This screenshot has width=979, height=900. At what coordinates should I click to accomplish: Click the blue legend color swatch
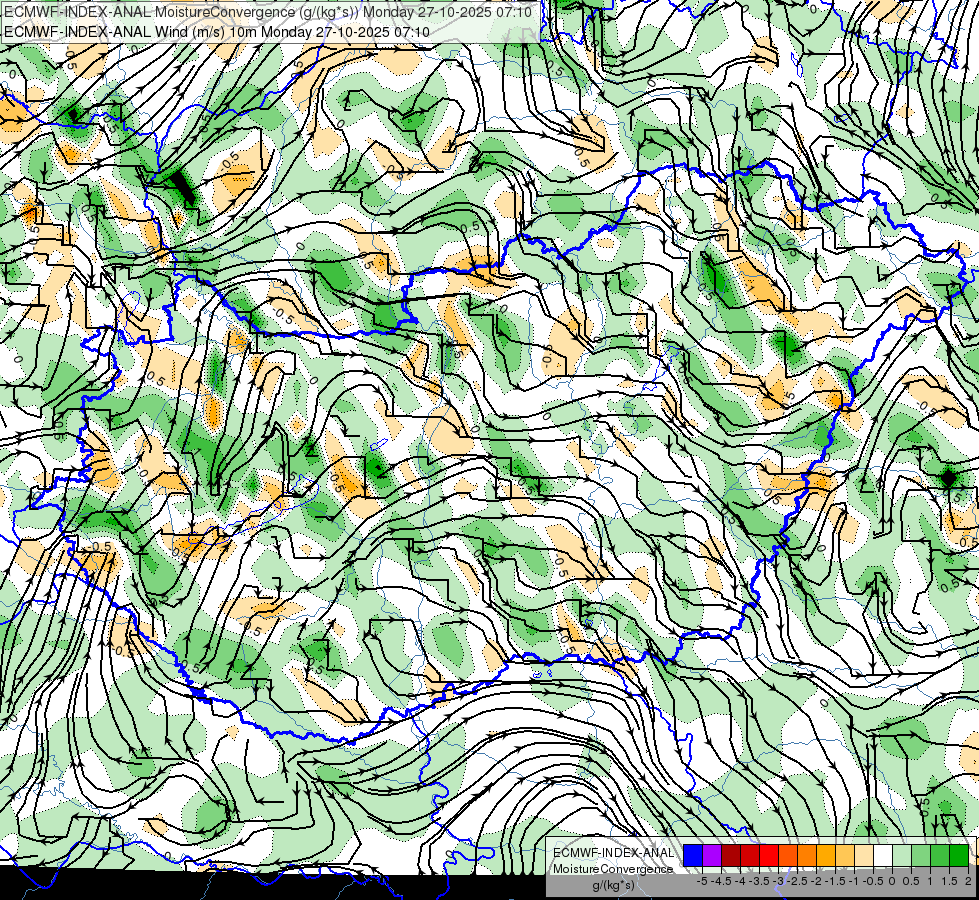coord(693,856)
